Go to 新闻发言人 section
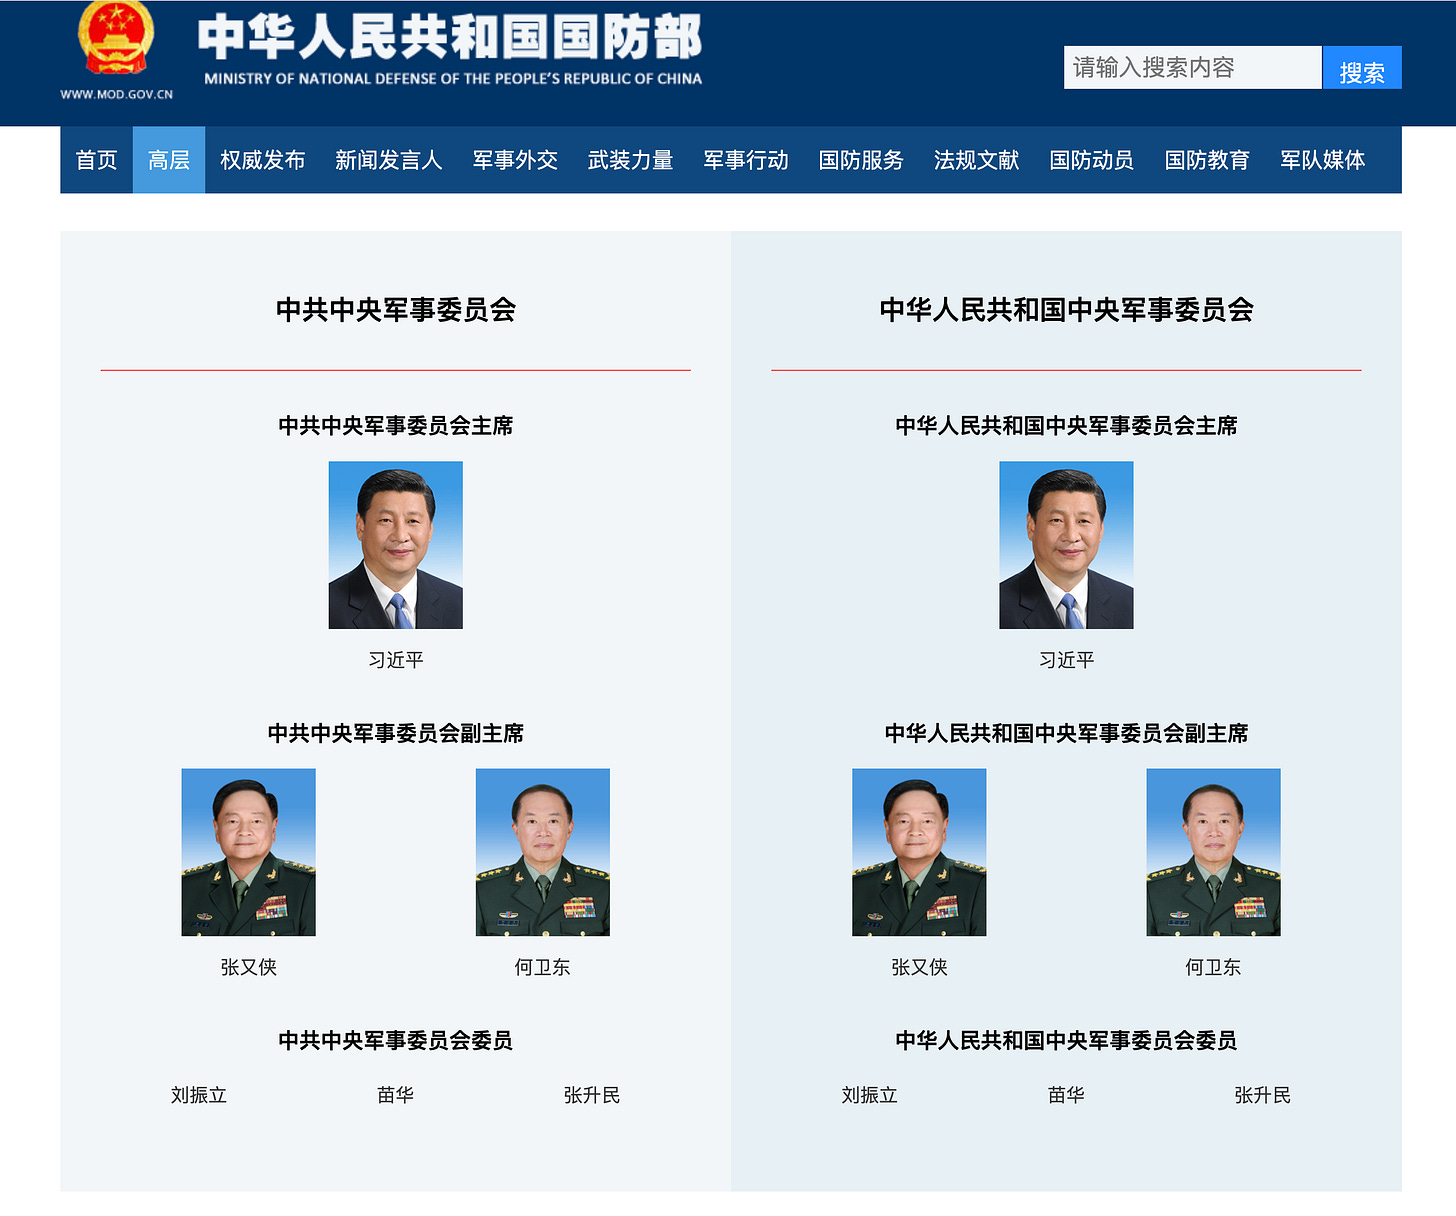This screenshot has height=1216, width=1456. click(389, 160)
